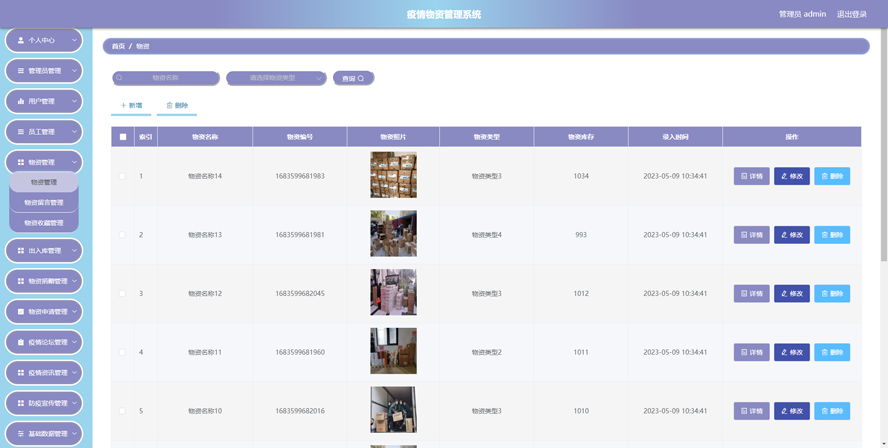Open the 物资收藏管理 submenu item
The width and height of the screenshot is (888, 448).
[44, 223]
